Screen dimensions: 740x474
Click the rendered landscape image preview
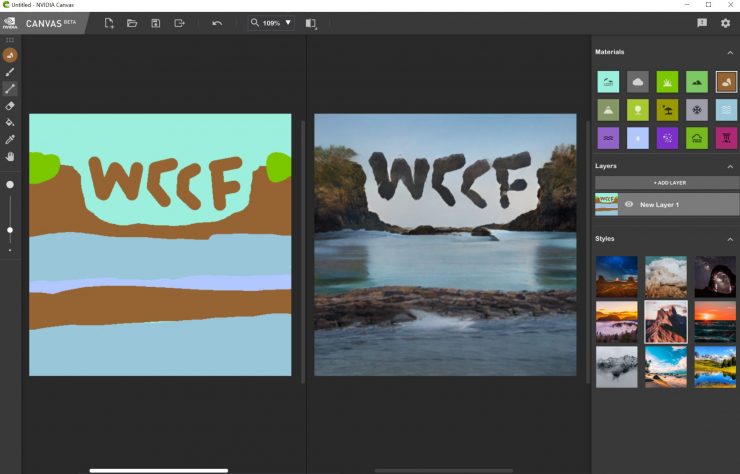445,245
